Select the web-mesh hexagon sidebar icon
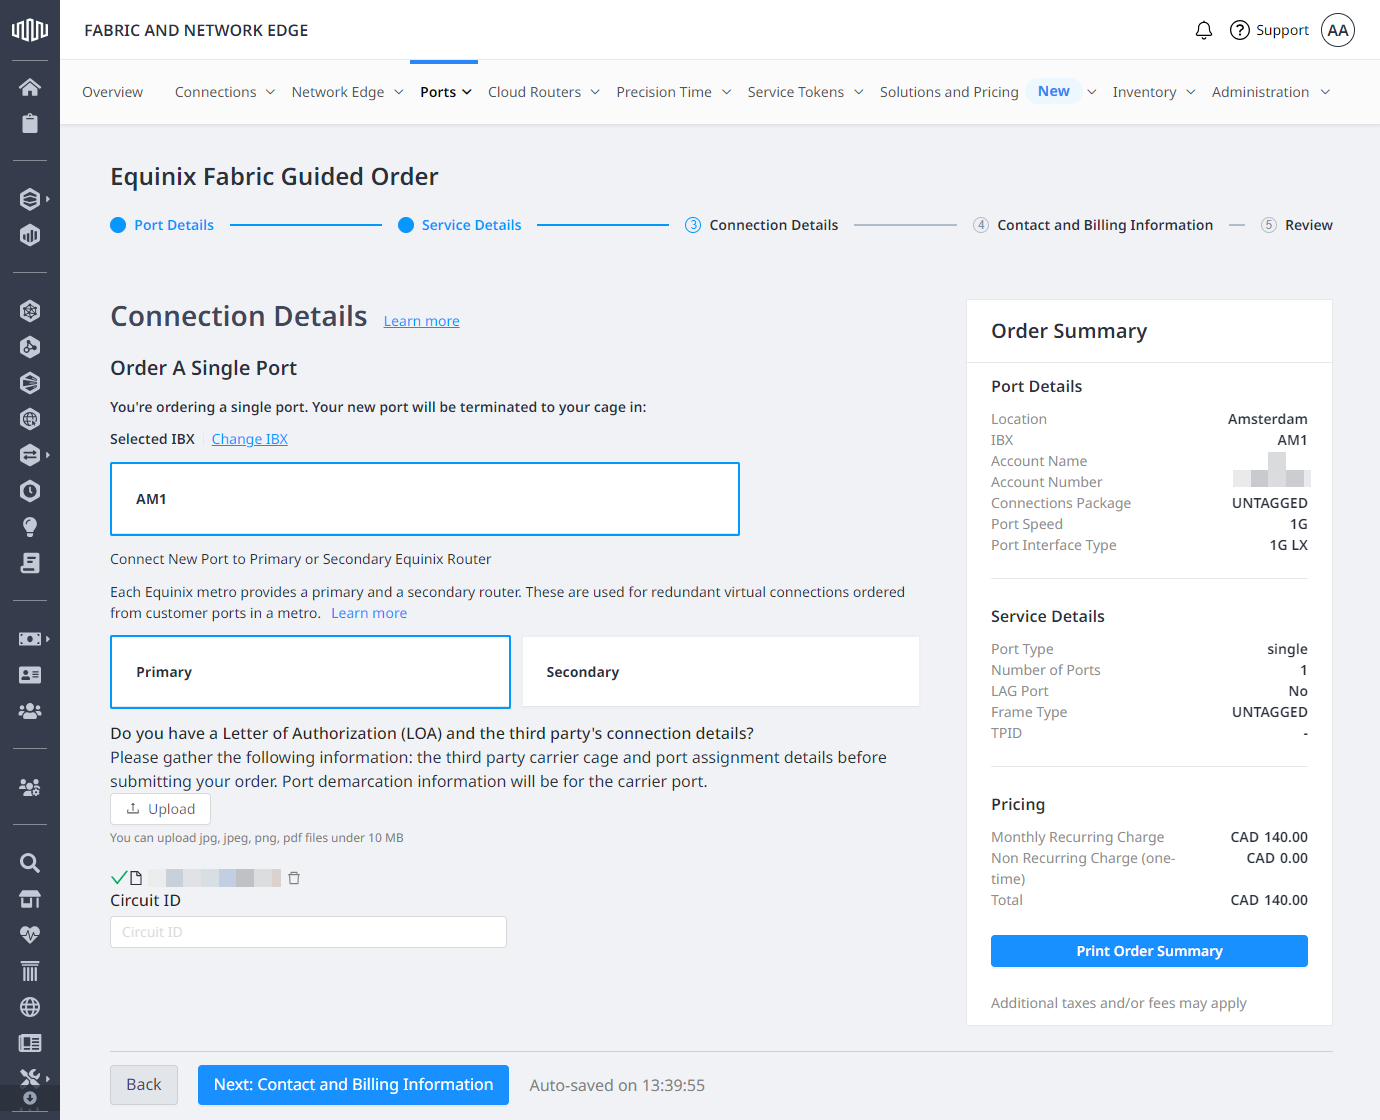The width and height of the screenshot is (1380, 1120). click(x=30, y=311)
